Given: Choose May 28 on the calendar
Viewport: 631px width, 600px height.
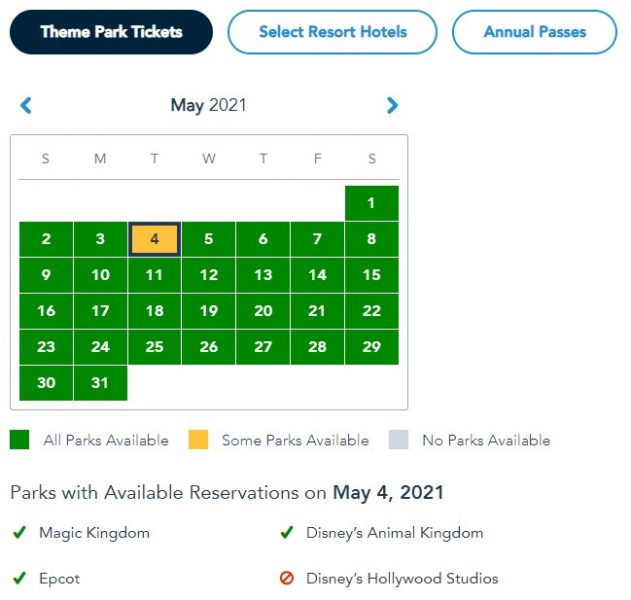Looking at the screenshot, I should coord(317,347).
